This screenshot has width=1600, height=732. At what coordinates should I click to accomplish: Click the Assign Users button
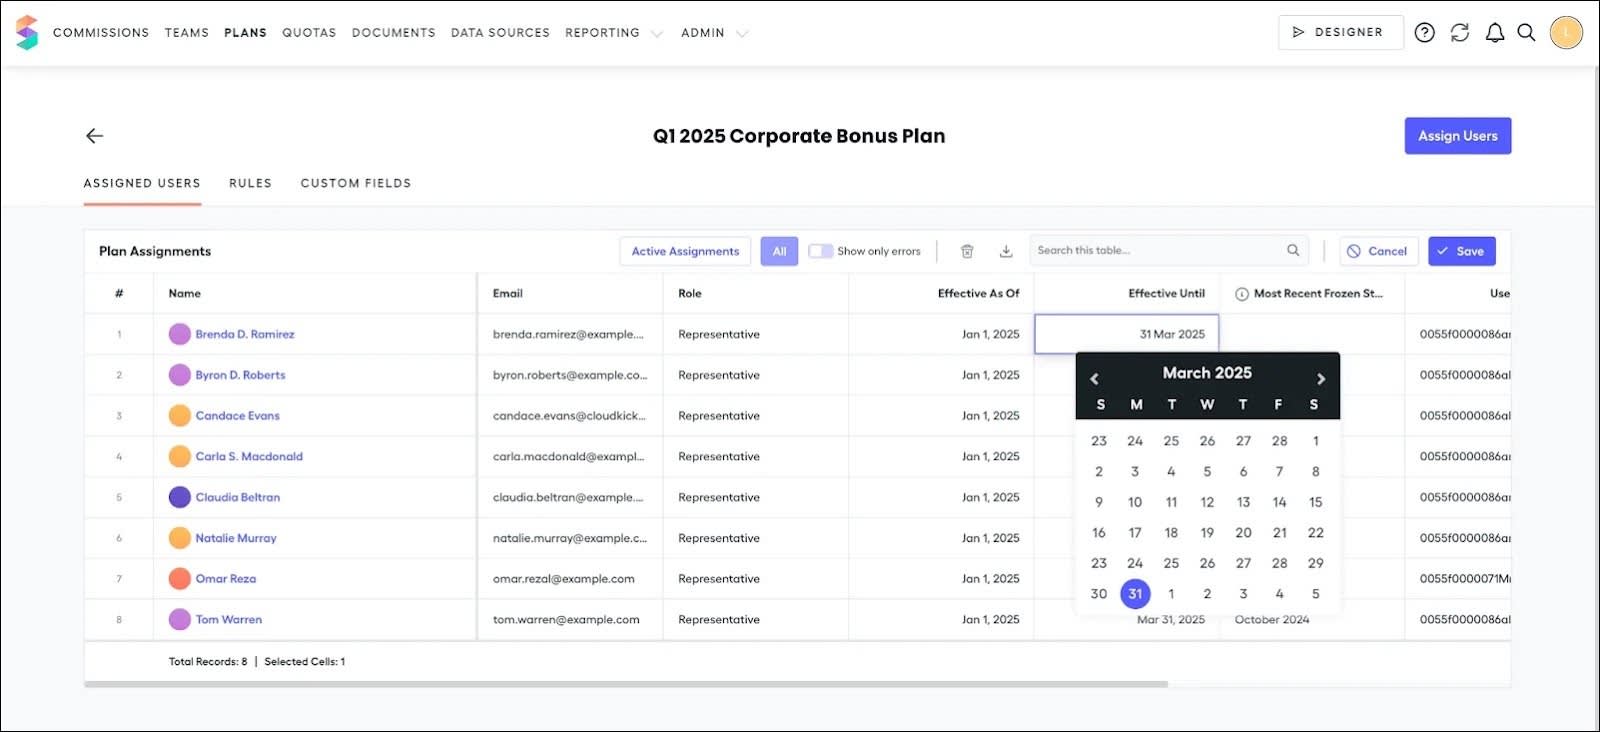1458,136
